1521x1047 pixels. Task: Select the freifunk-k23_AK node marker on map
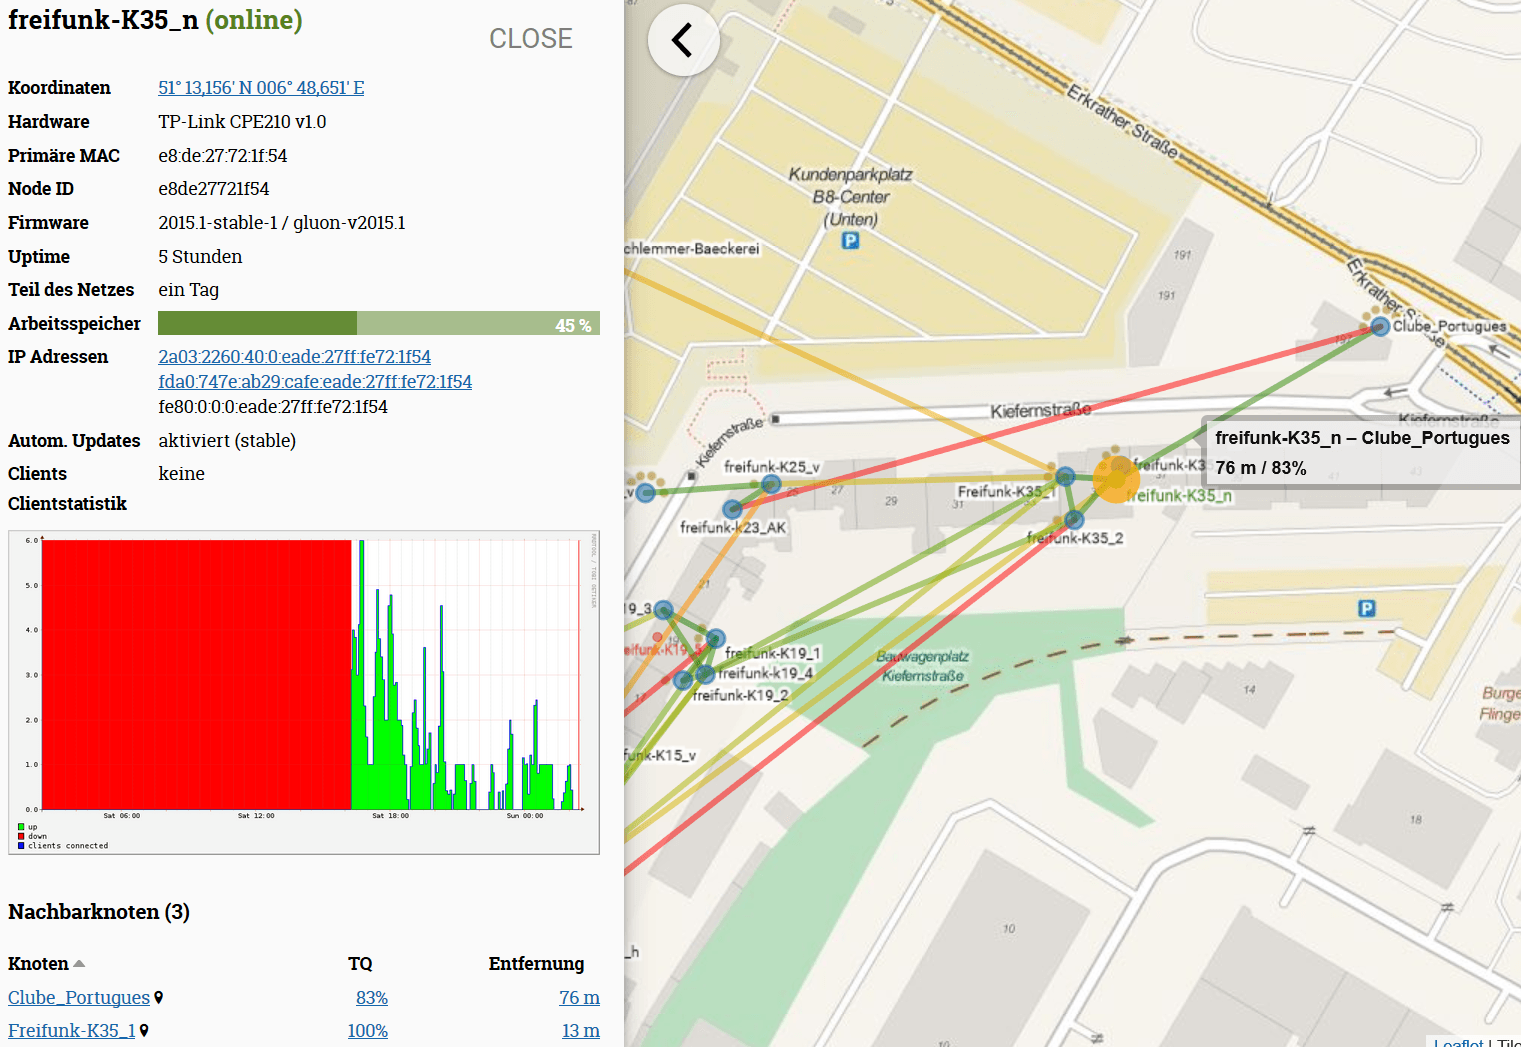point(733,509)
